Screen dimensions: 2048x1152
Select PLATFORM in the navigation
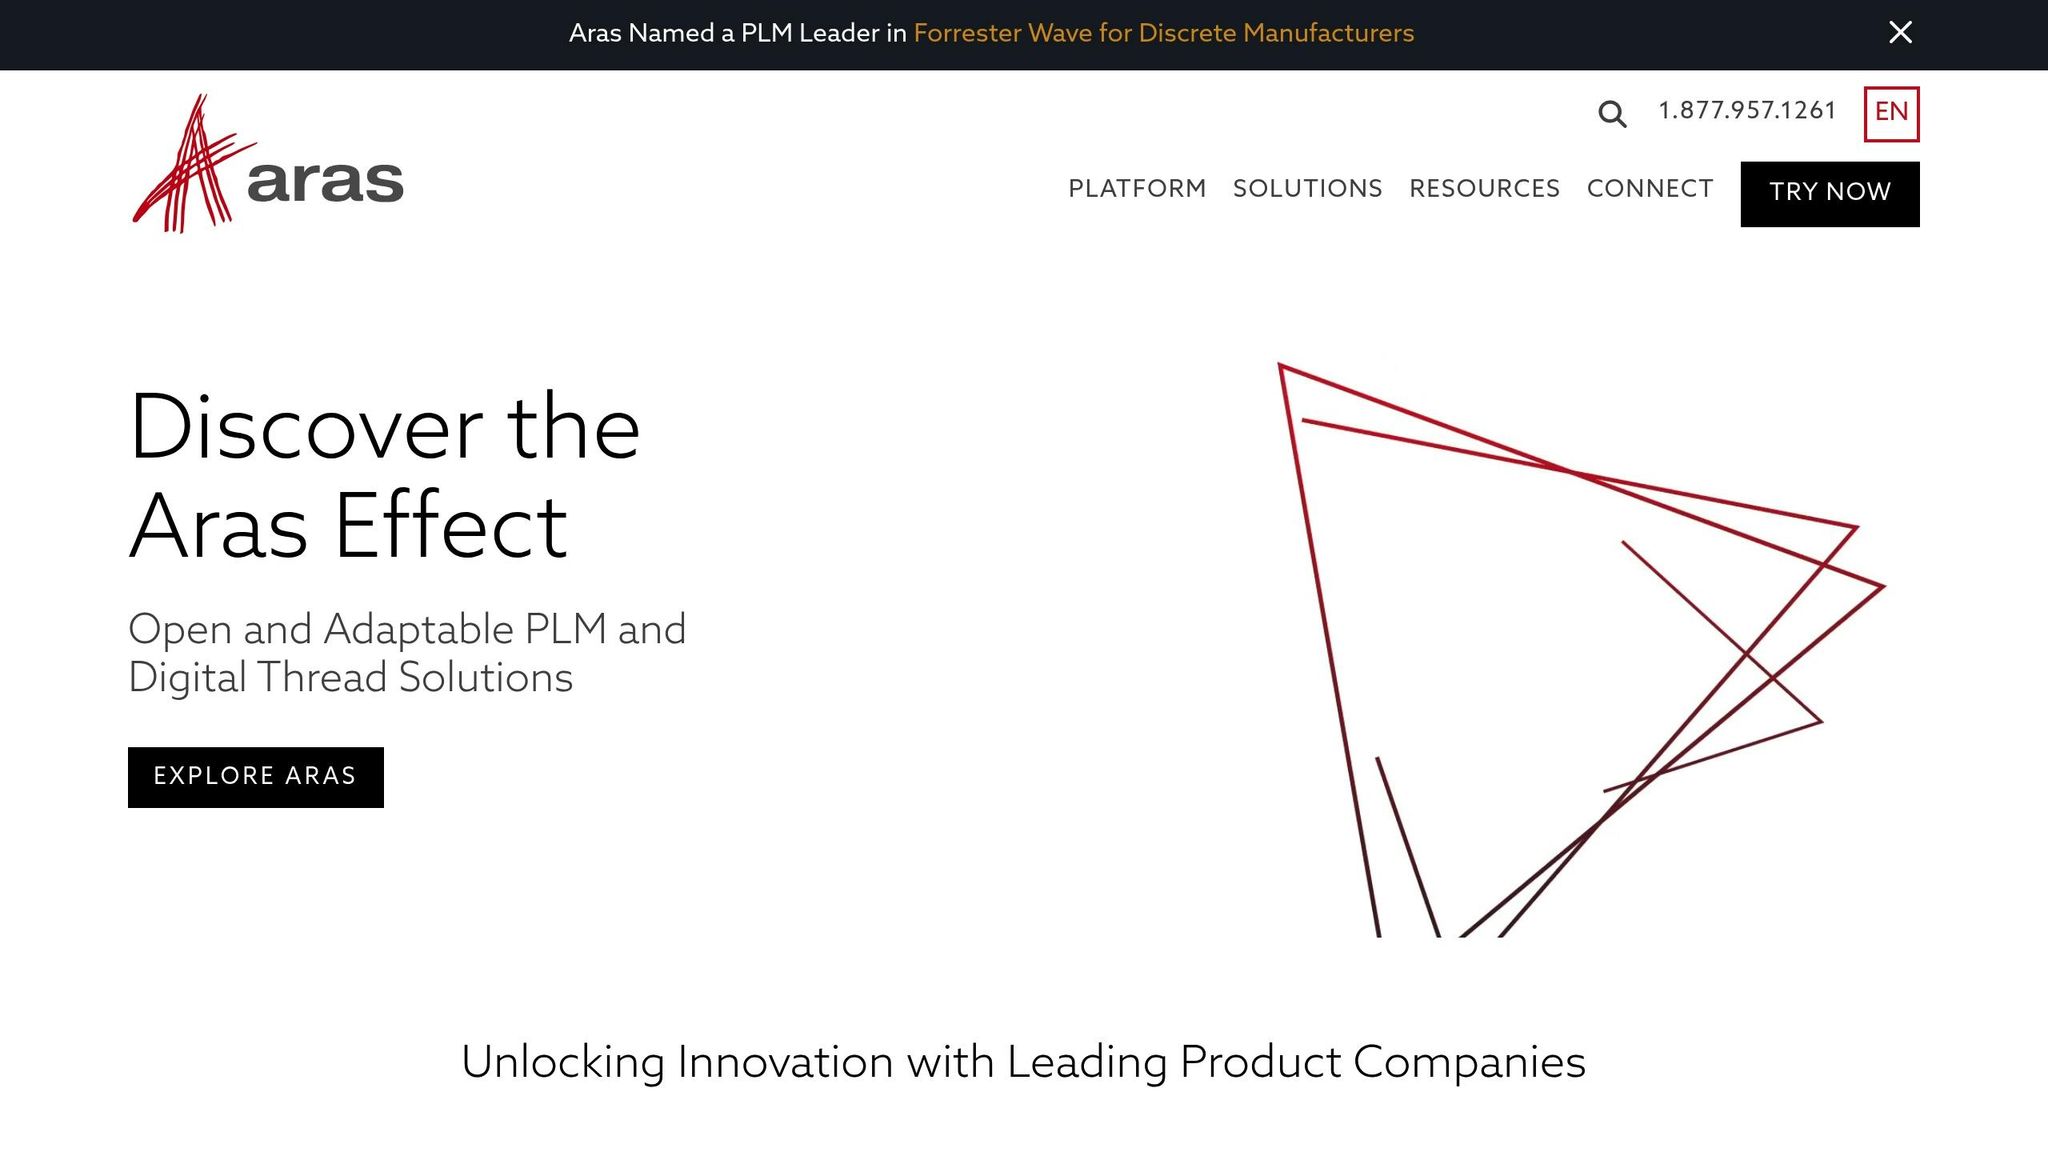pos(1137,189)
